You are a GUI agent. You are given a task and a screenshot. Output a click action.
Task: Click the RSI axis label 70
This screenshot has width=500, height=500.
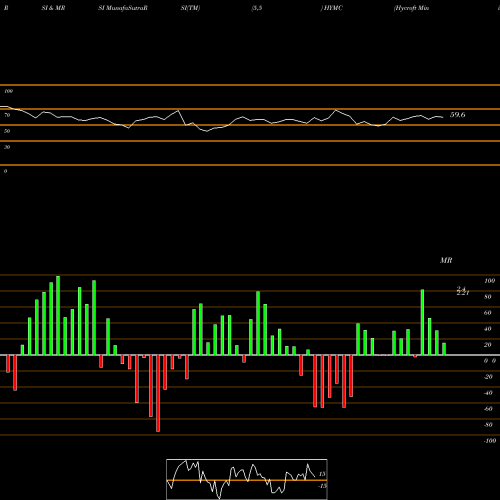click(x=7, y=115)
